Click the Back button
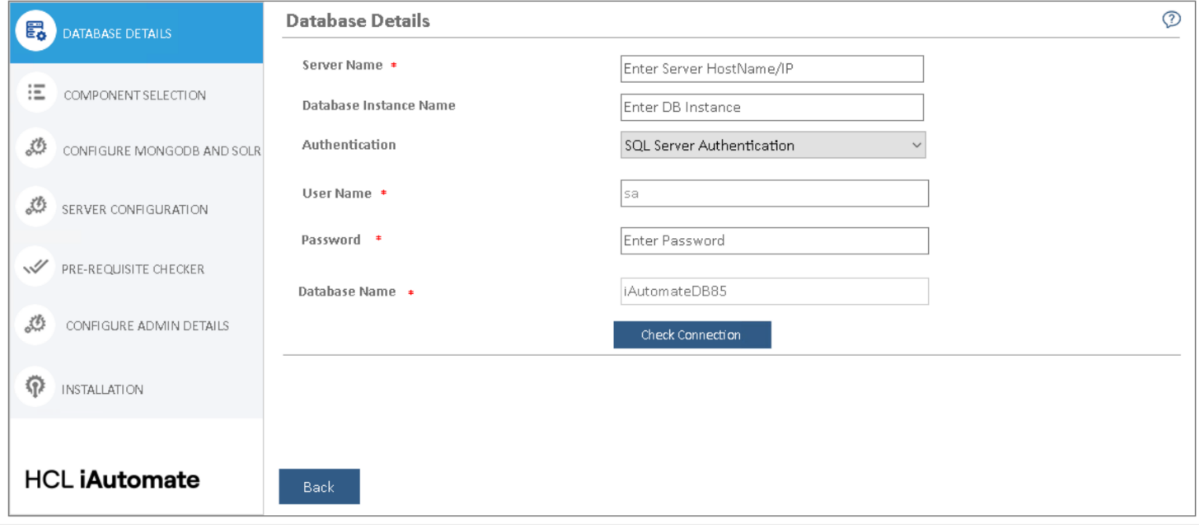Image resolution: width=1199 pixels, height=525 pixels. (x=319, y=487)
